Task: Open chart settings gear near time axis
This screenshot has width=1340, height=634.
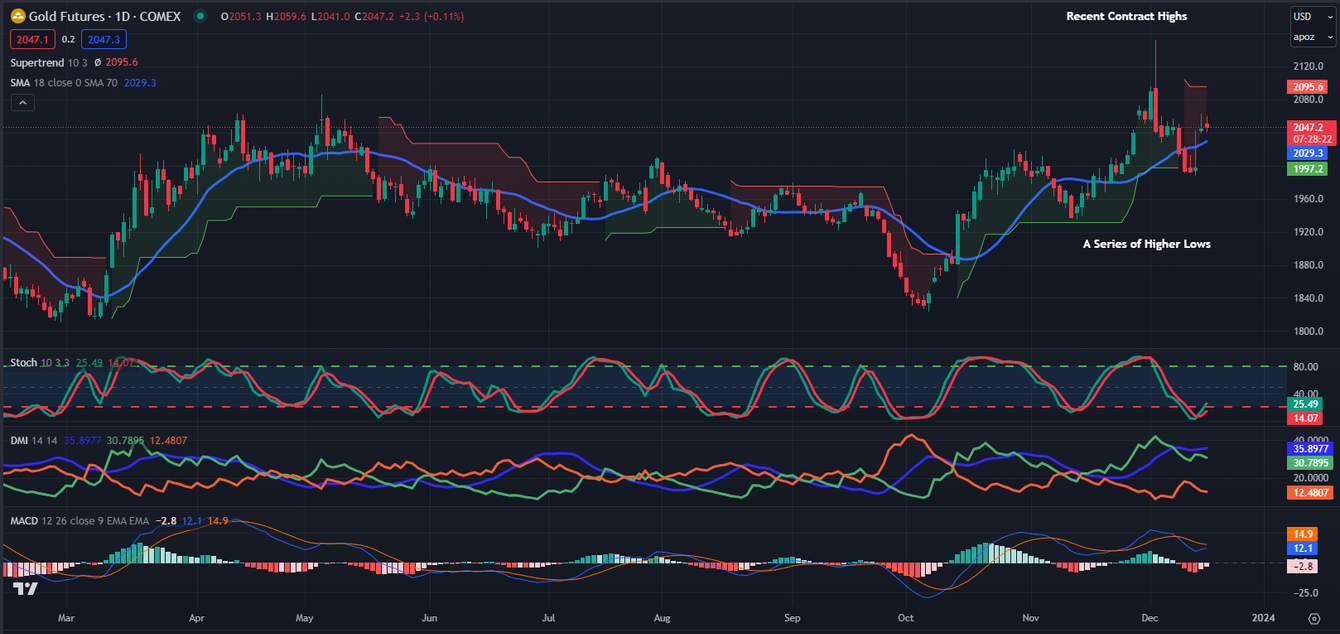Action: (1313, 619)
